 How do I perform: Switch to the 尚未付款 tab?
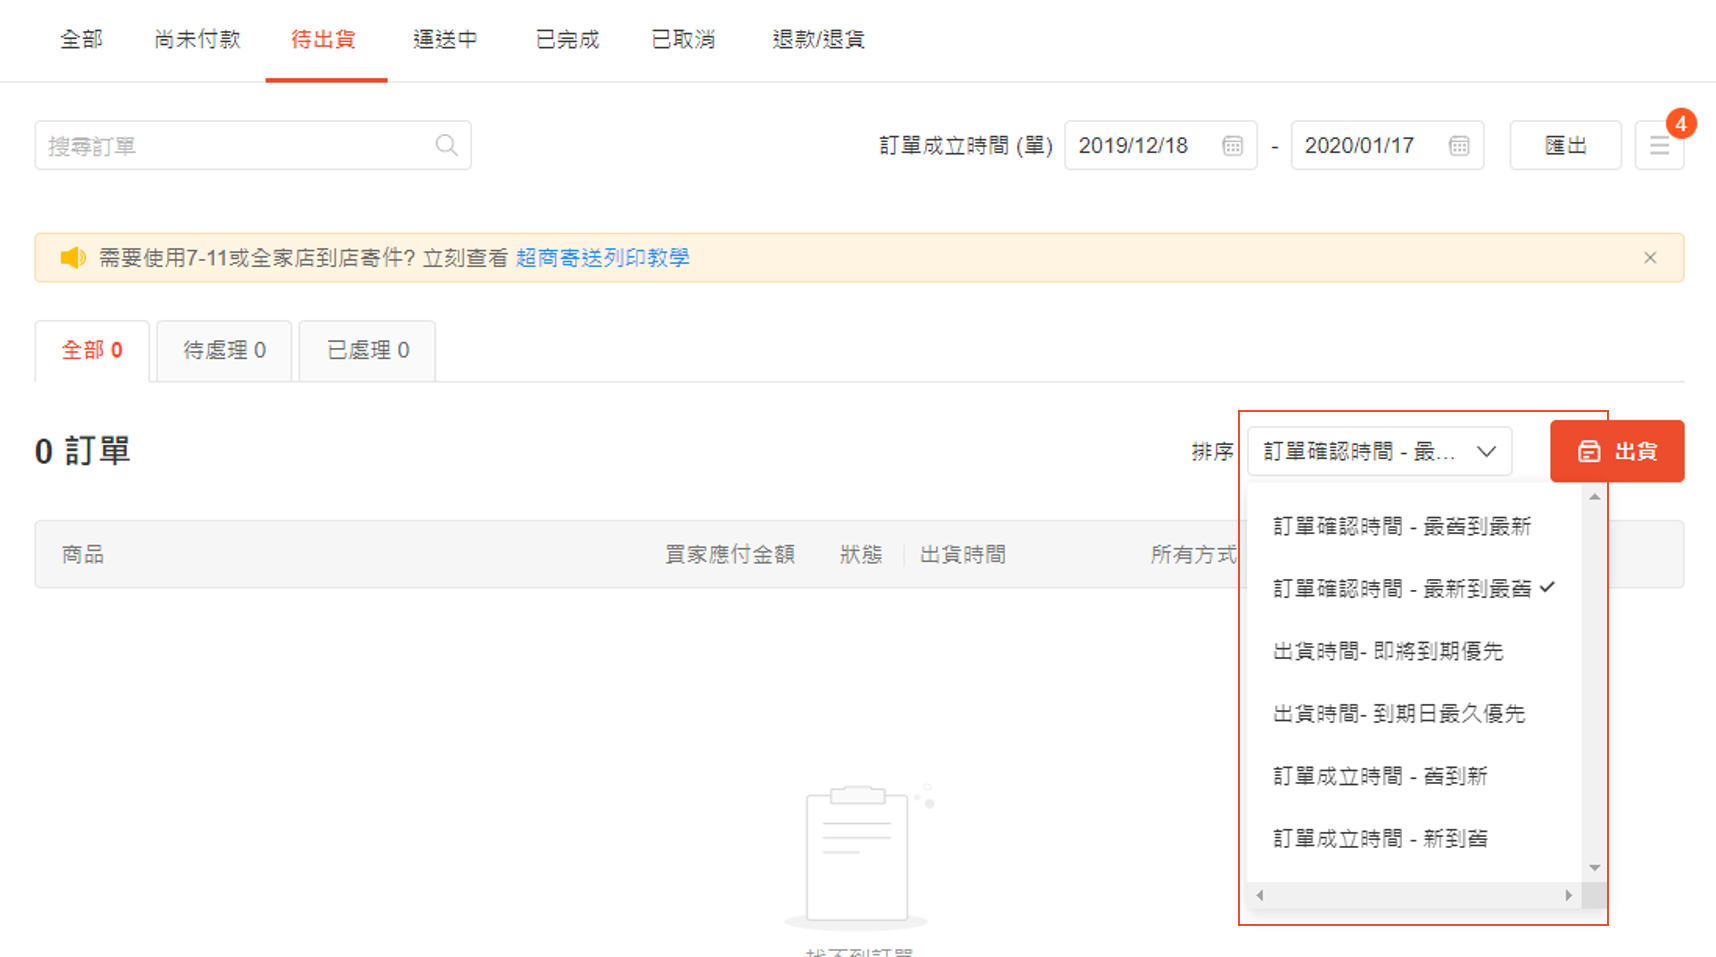pos(197,40)
